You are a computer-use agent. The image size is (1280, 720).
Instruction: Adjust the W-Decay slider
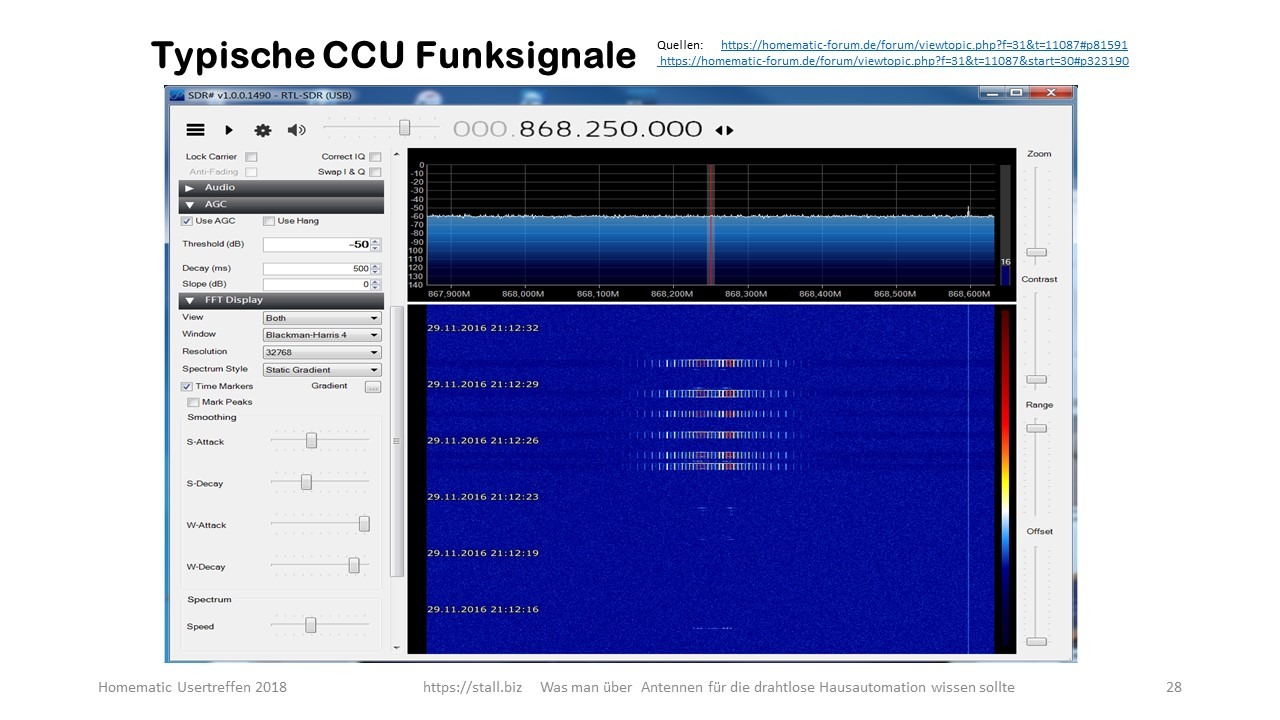pos(354,566)
